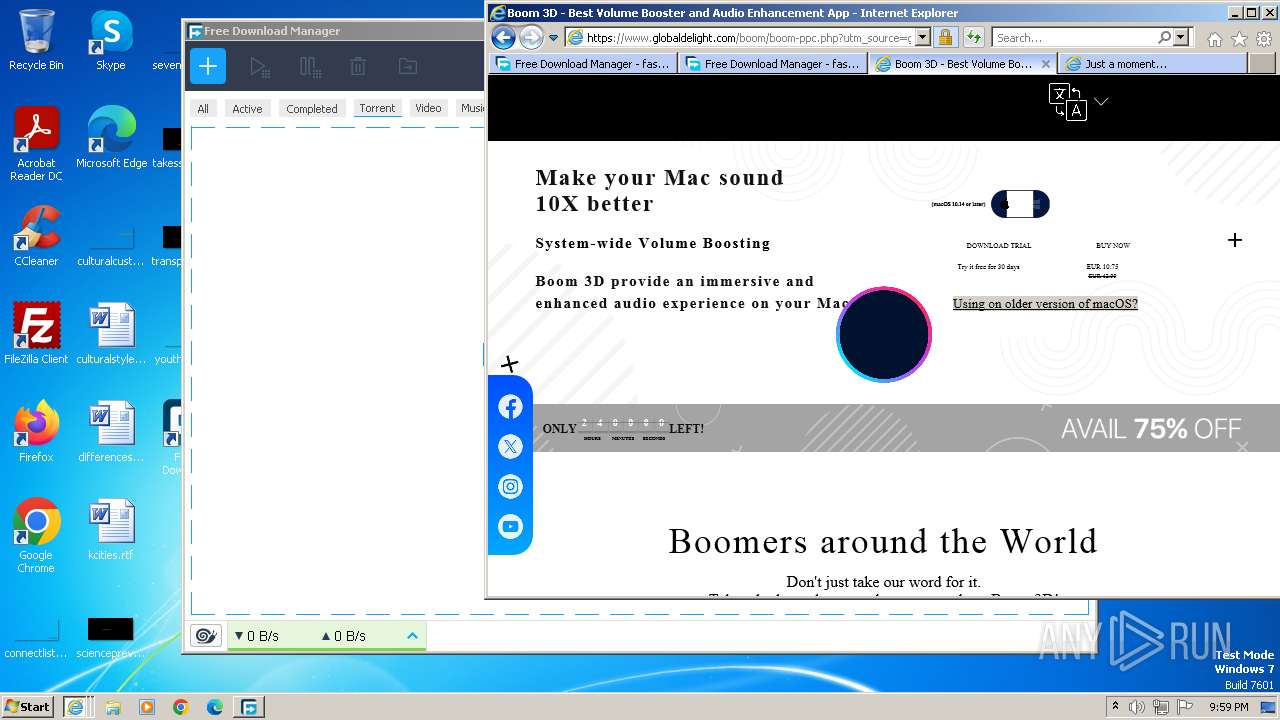The image size is (1280, 720).
Task: Close the Boom 3D browser tab
Action: (1046, 63)
